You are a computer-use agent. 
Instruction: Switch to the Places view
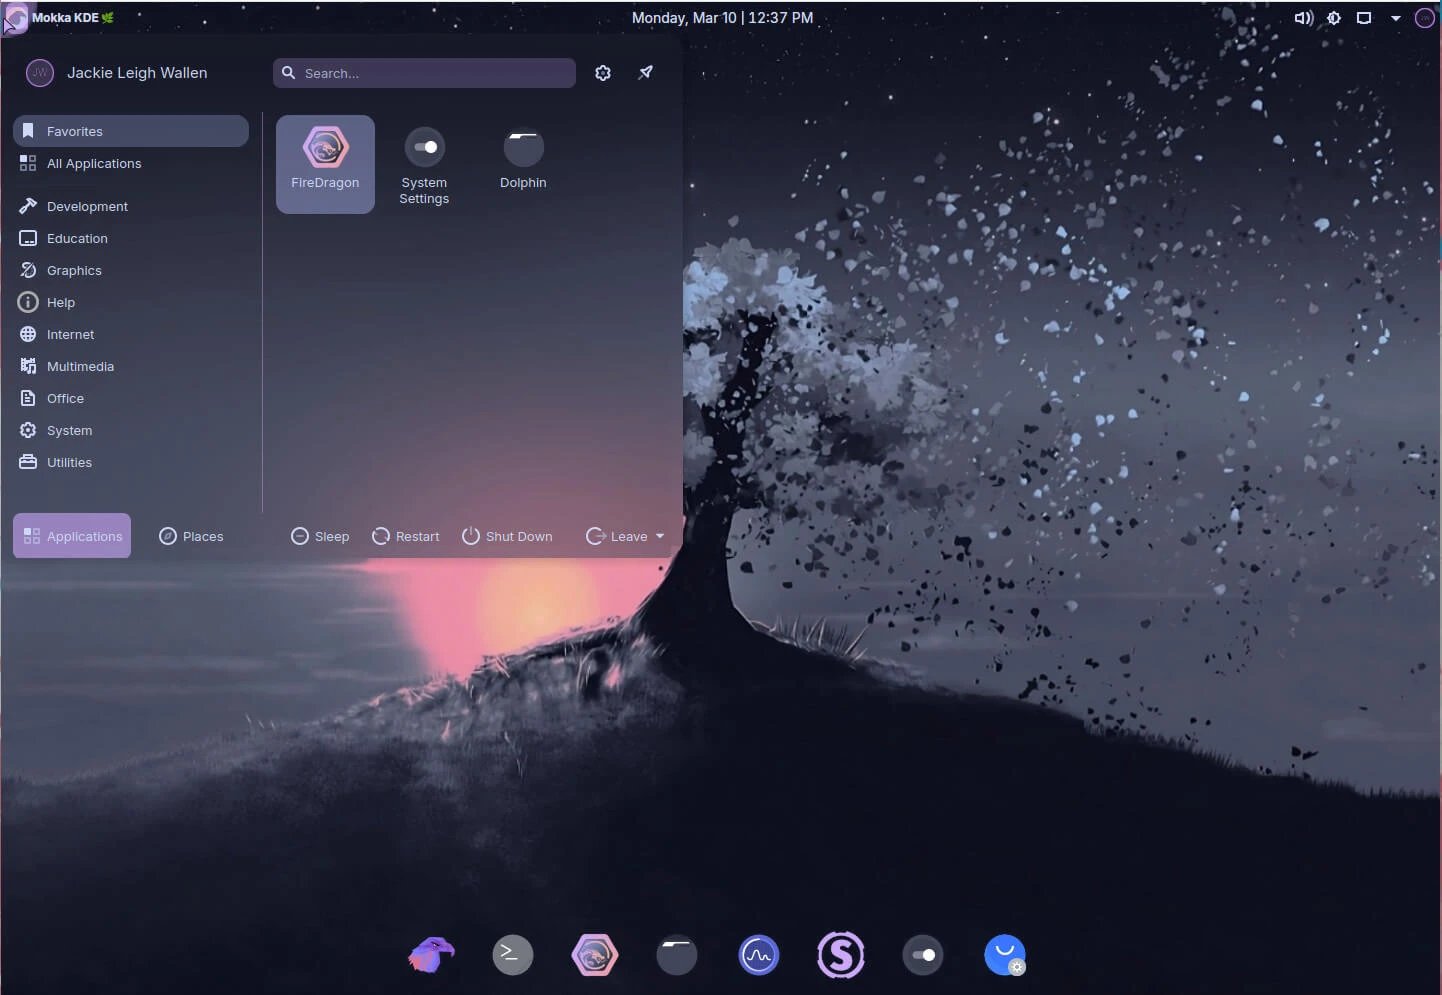[x=191, y=536]
